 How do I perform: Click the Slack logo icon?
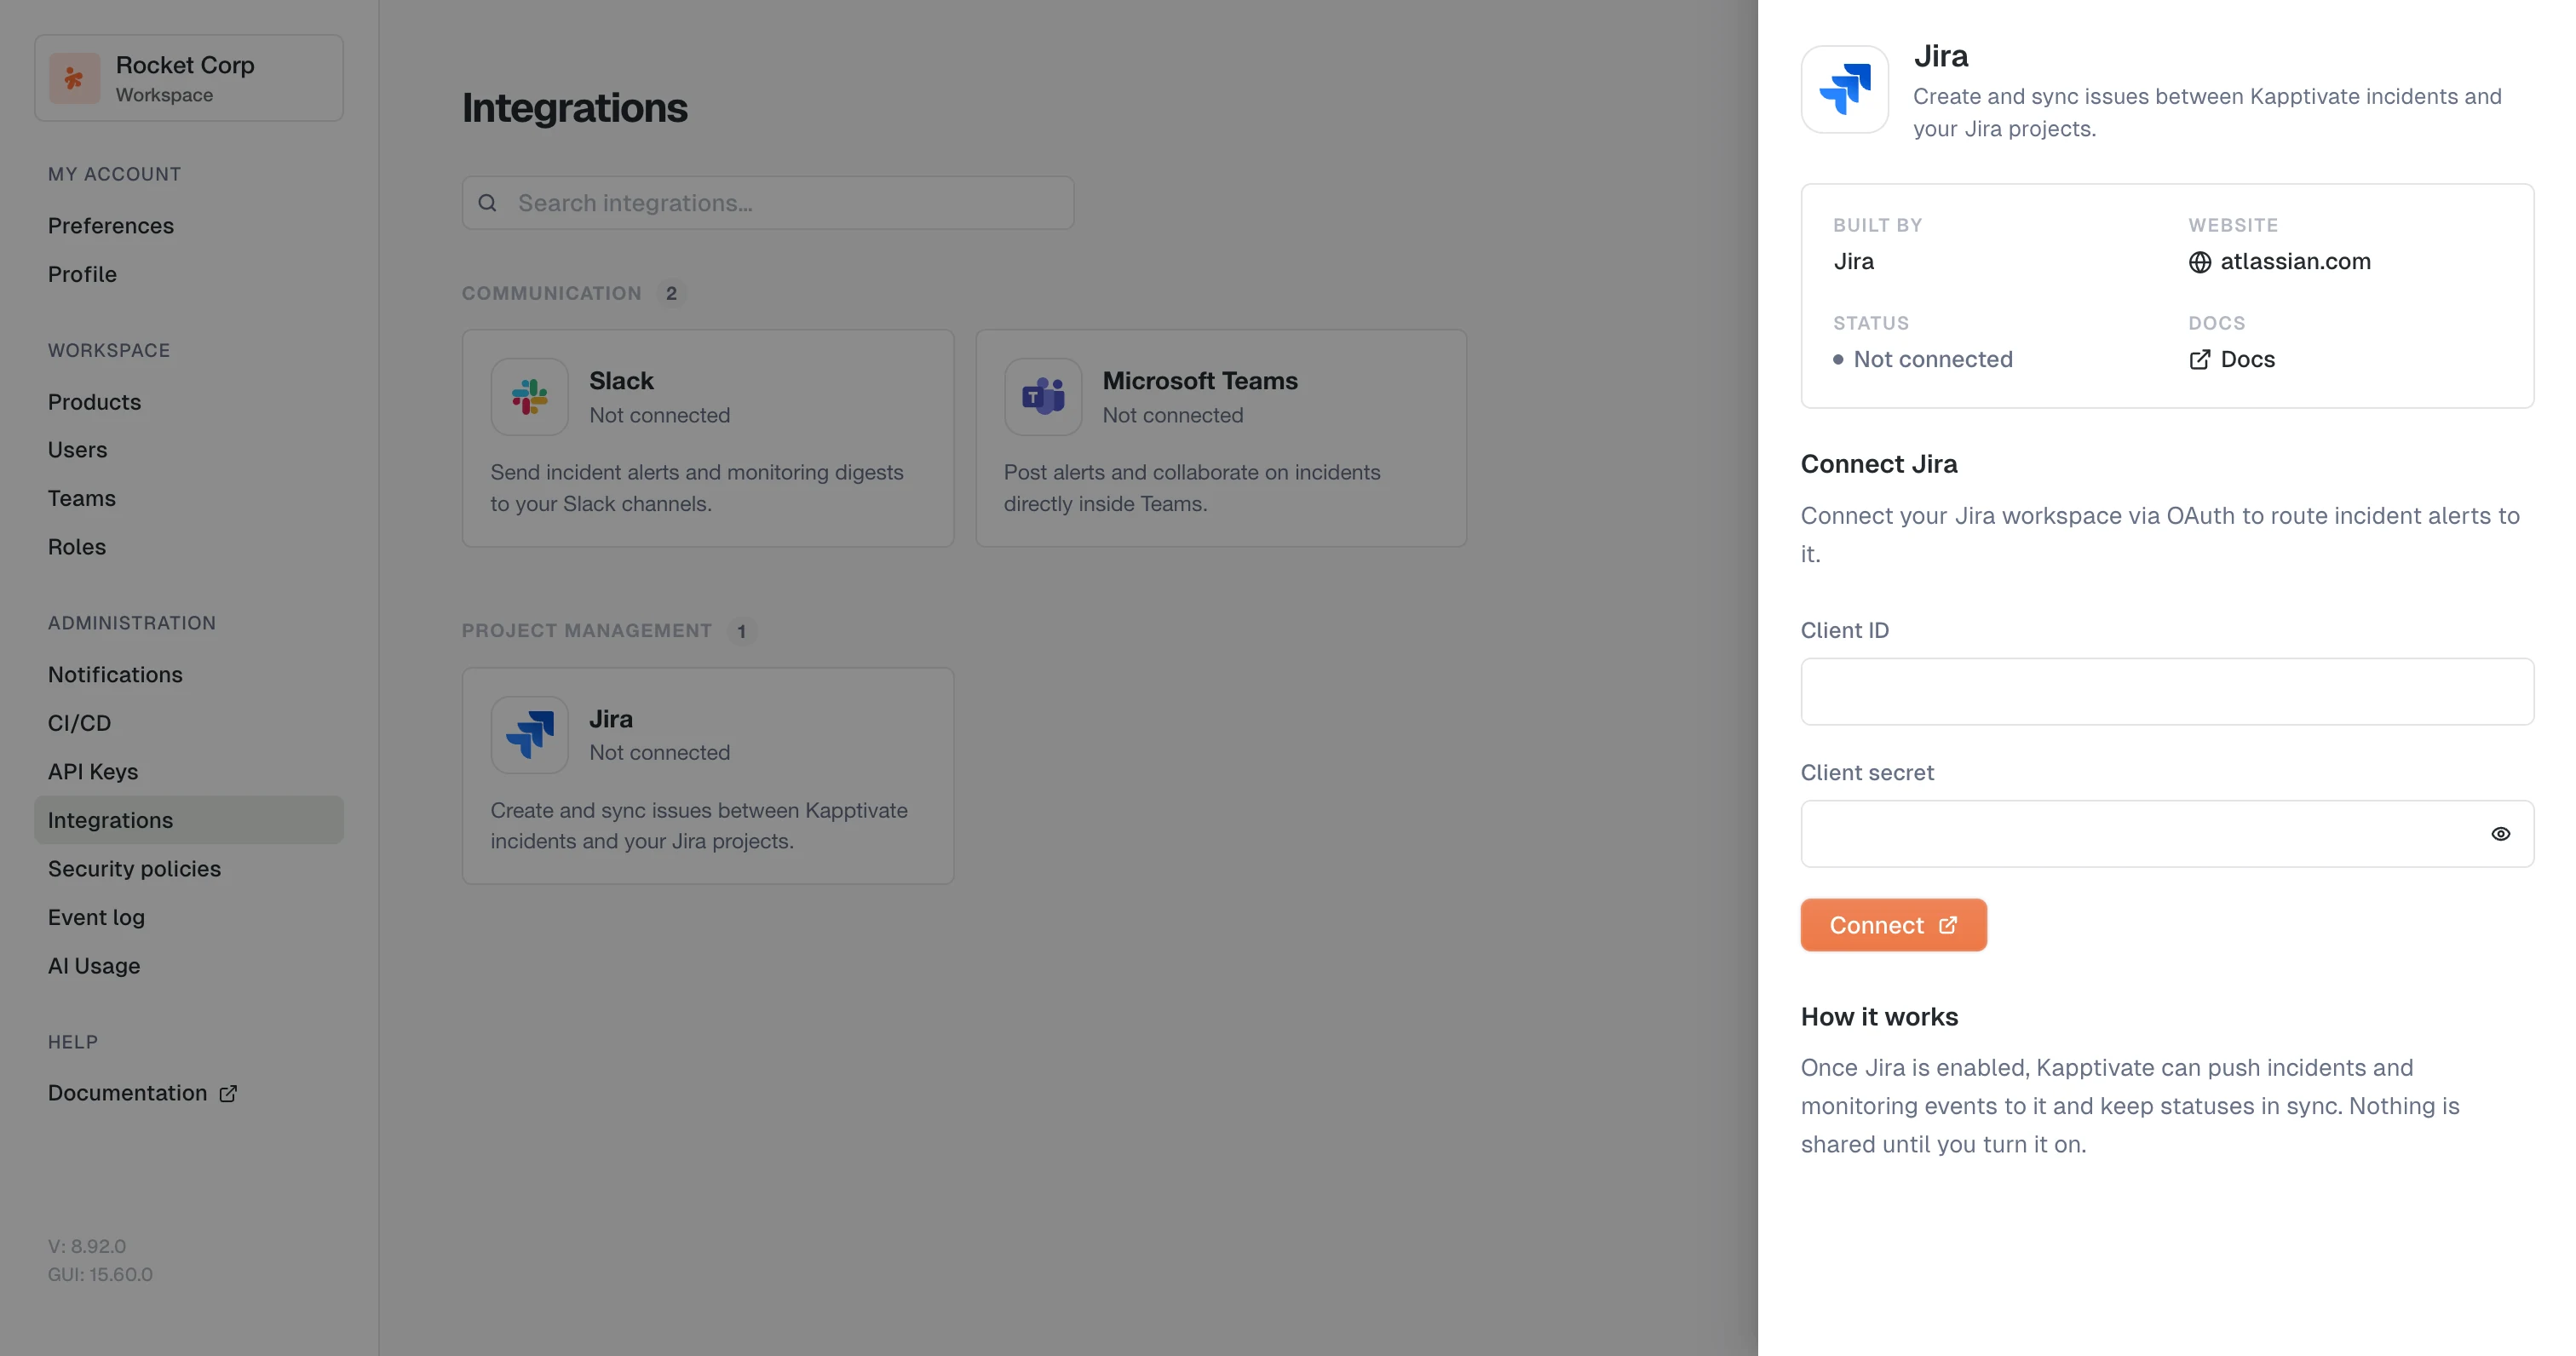click(529, 397)
